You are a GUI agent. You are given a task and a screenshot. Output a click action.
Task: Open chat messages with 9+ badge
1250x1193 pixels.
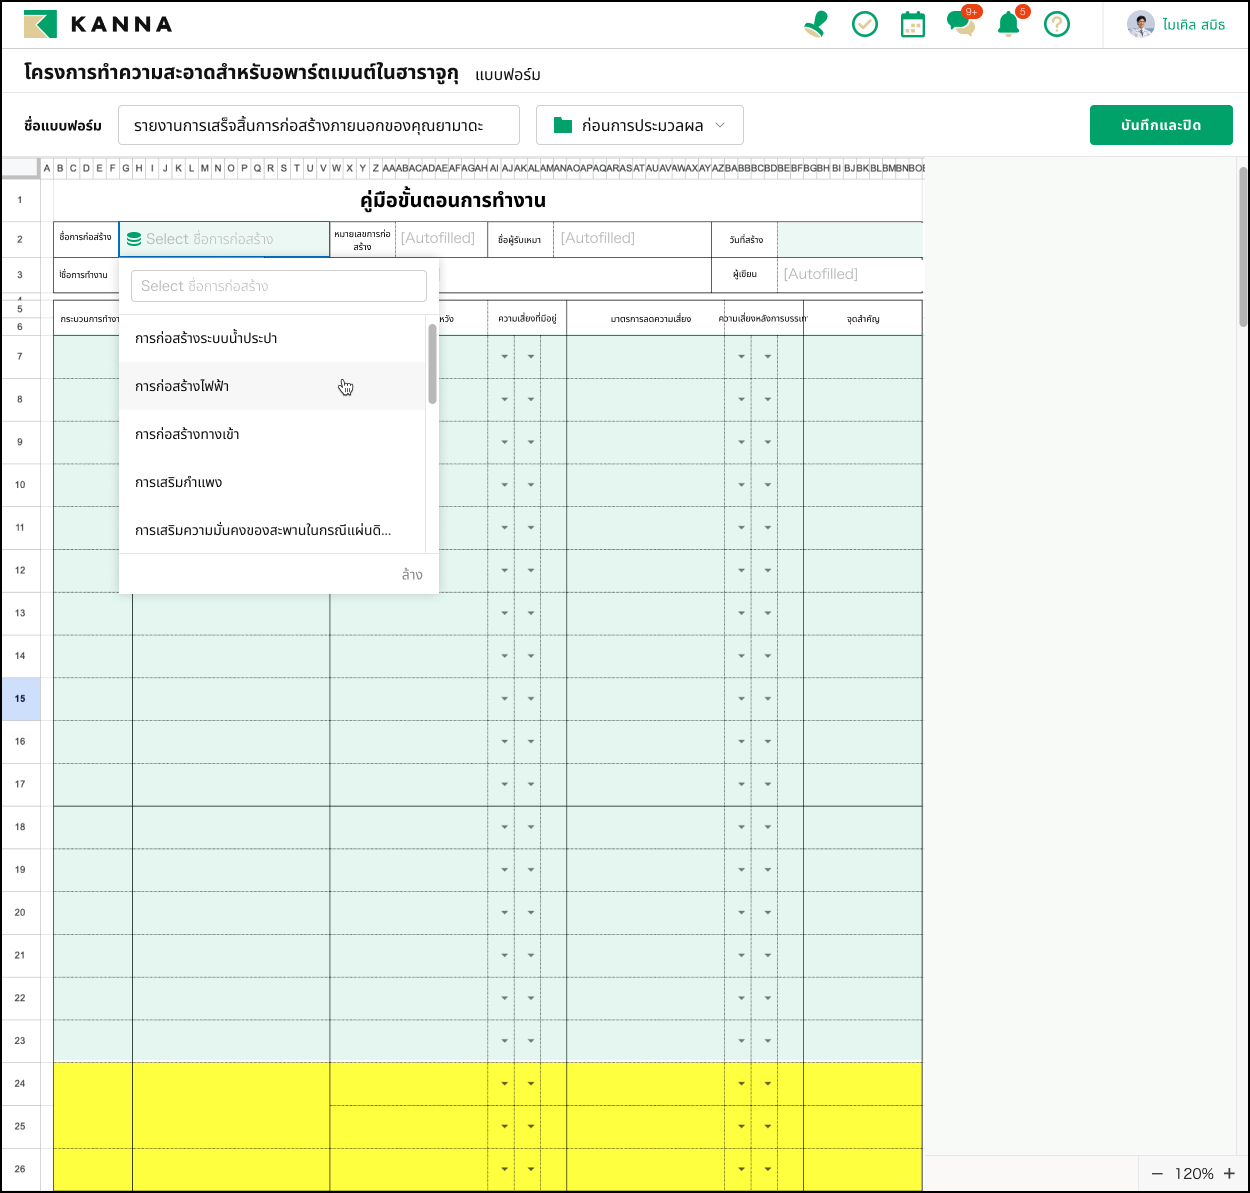(x=961, y=24)
